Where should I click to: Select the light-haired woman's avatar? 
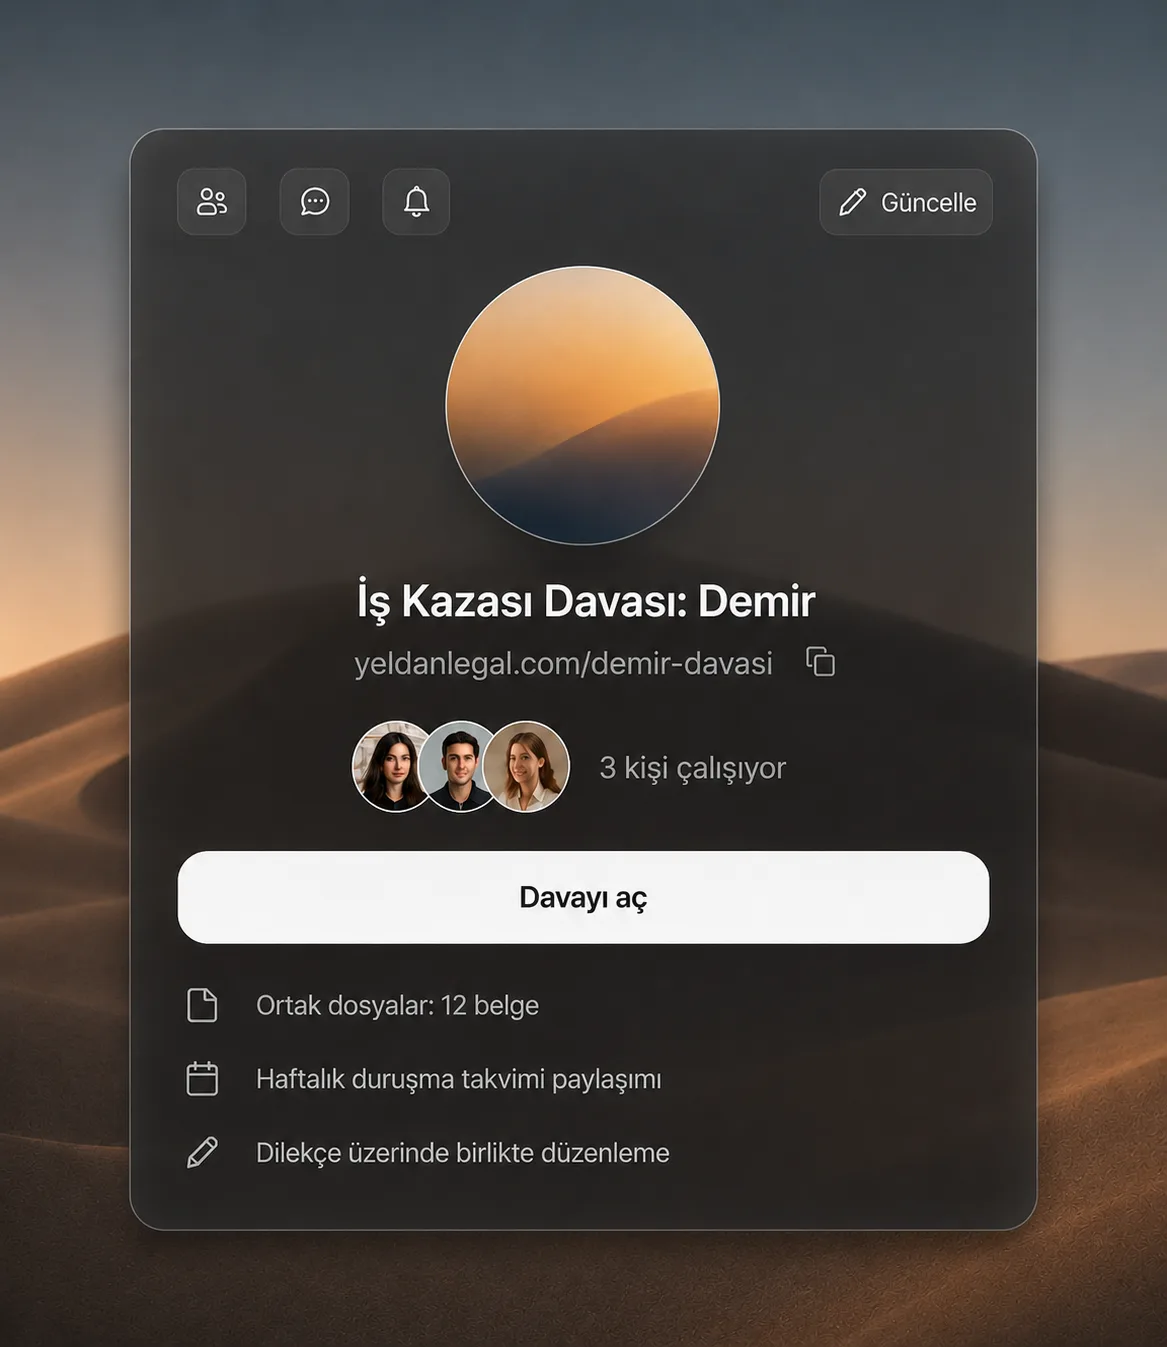527,766
